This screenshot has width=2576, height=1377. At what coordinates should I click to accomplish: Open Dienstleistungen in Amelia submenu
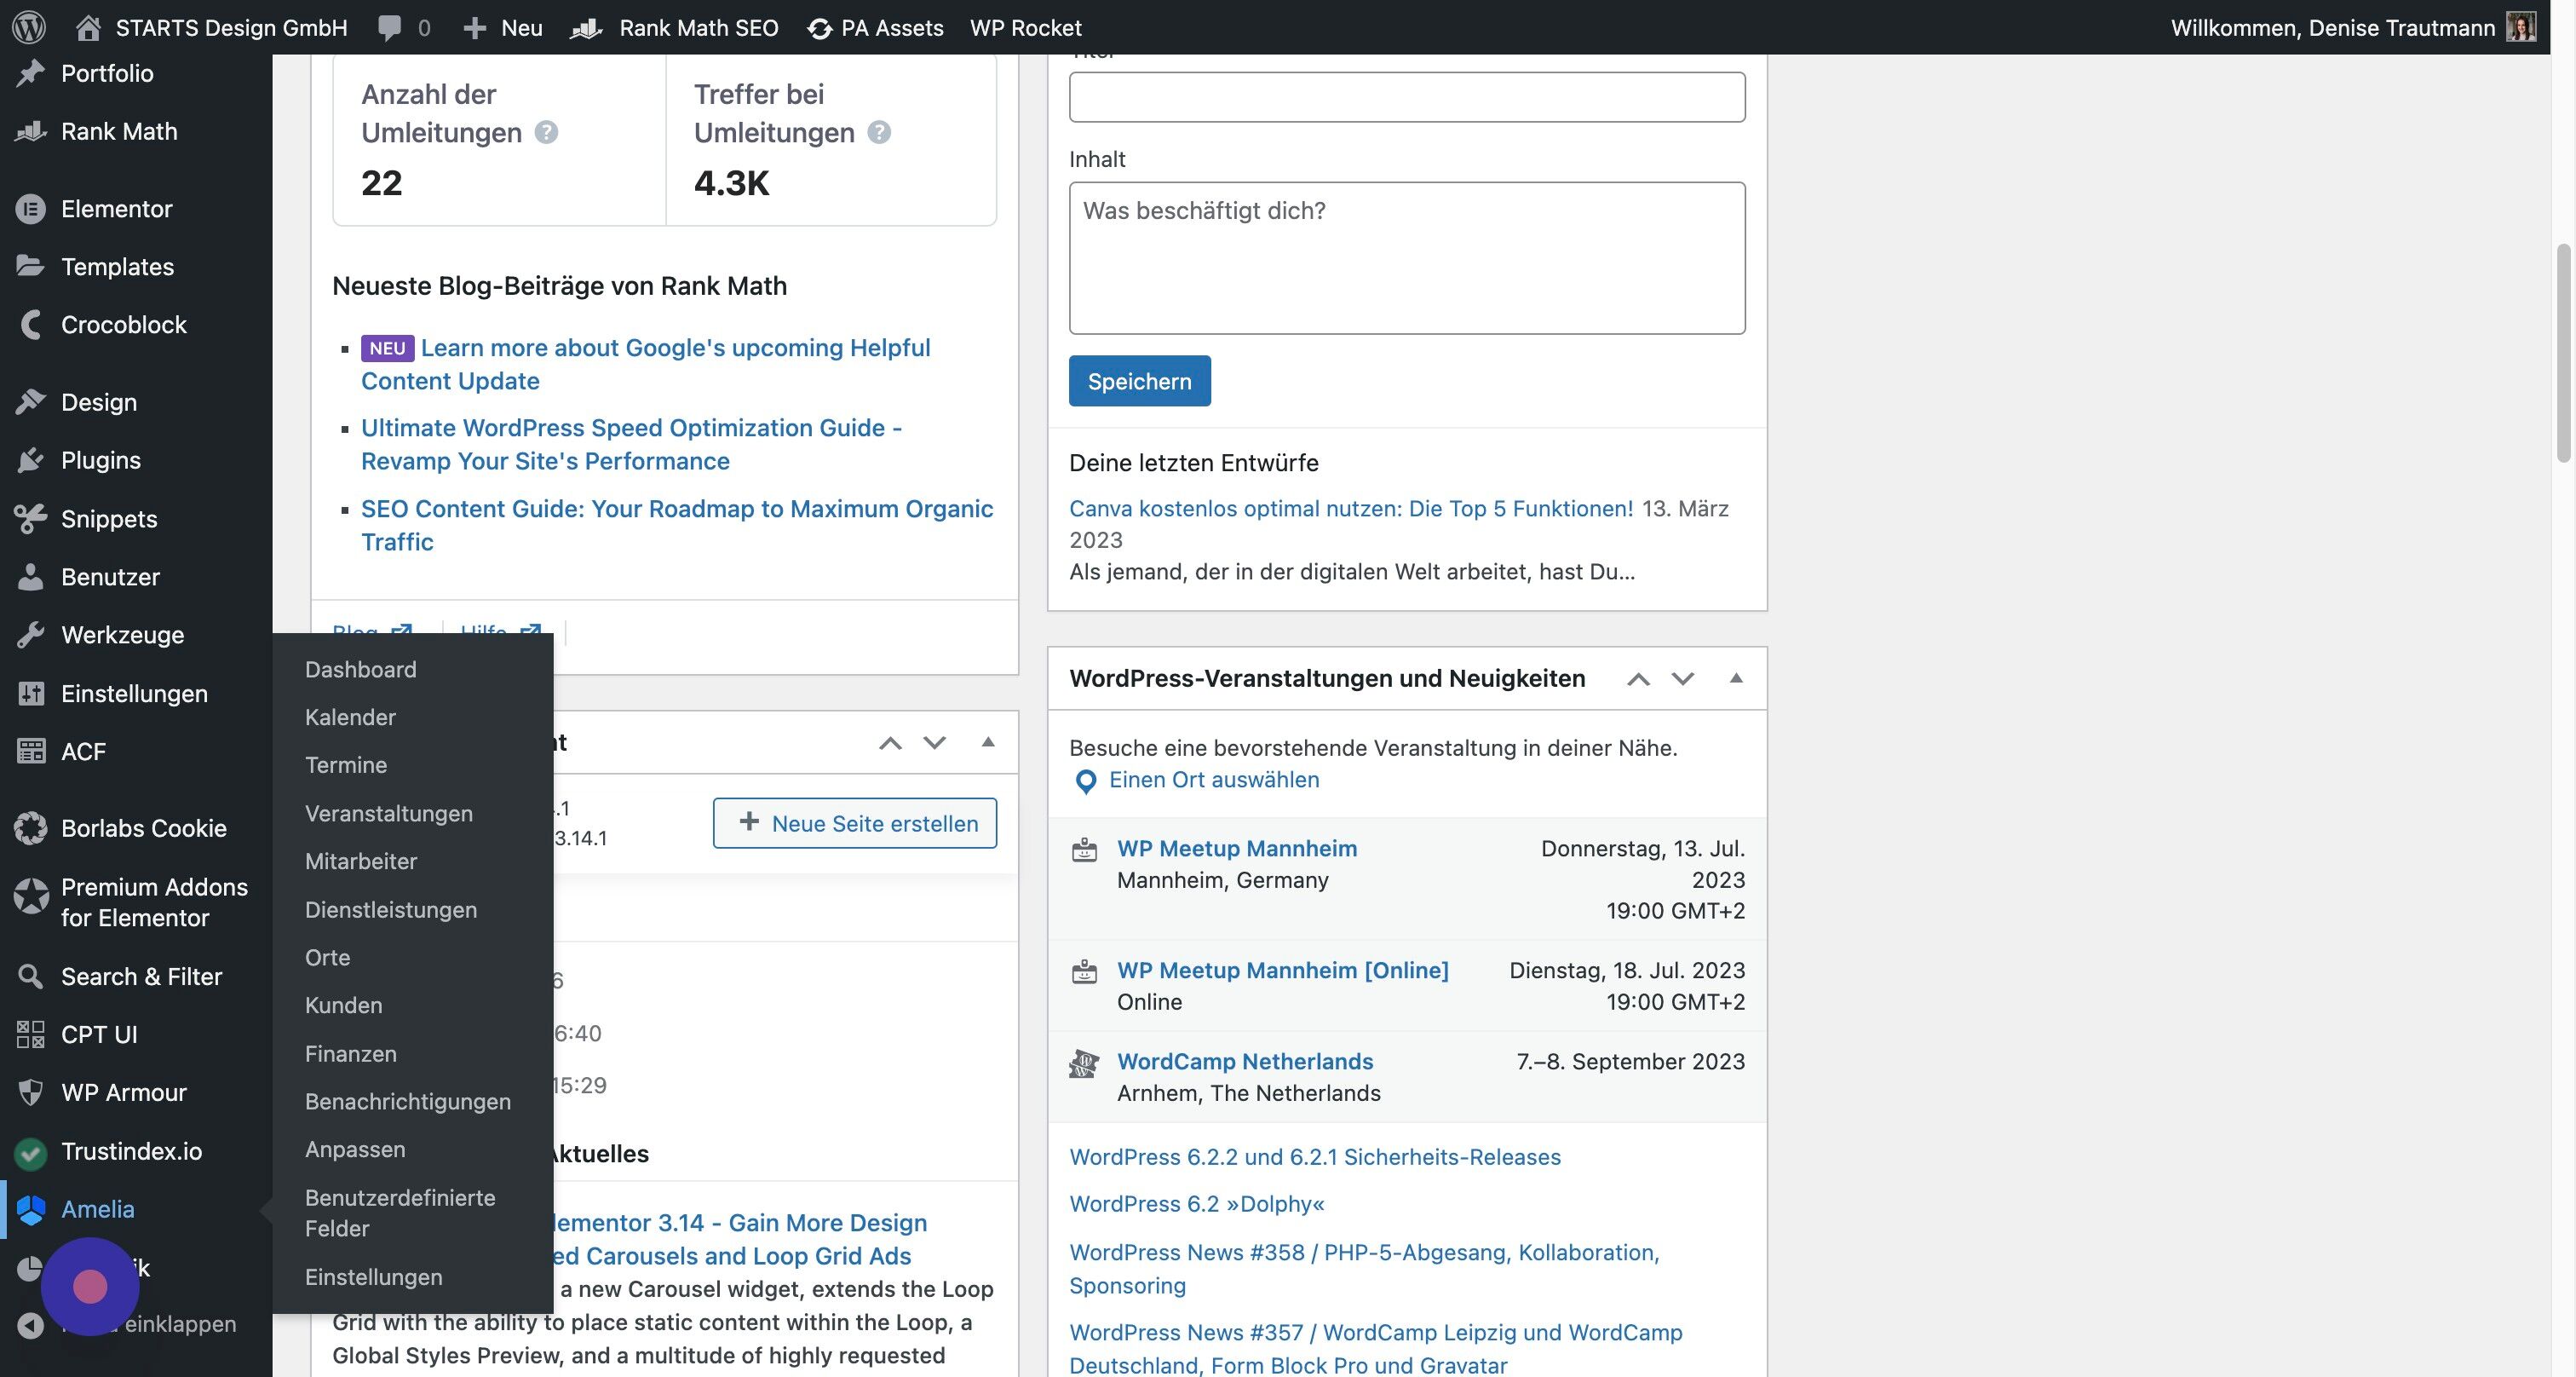391,909
